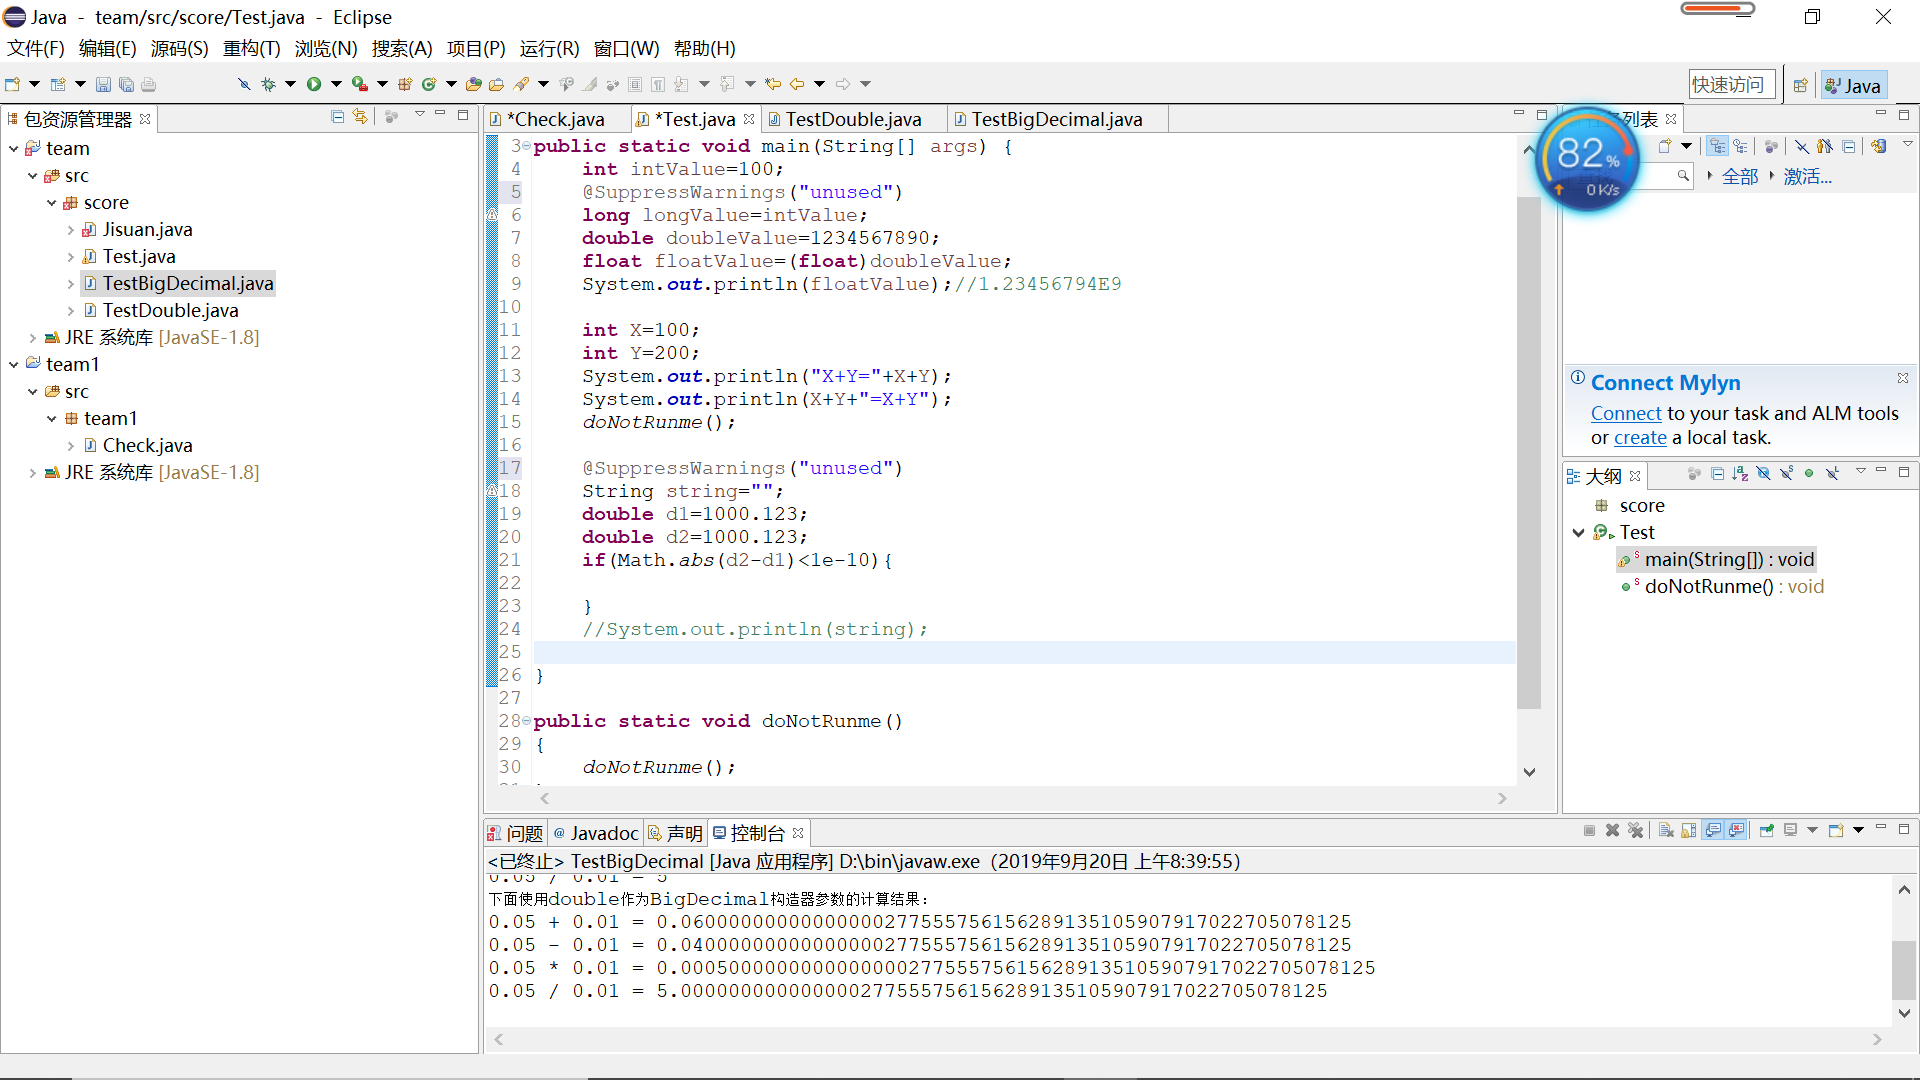The image size is (1920, 1080).
Task: Collapse Test class in Outline
Action: (1578, 533)
